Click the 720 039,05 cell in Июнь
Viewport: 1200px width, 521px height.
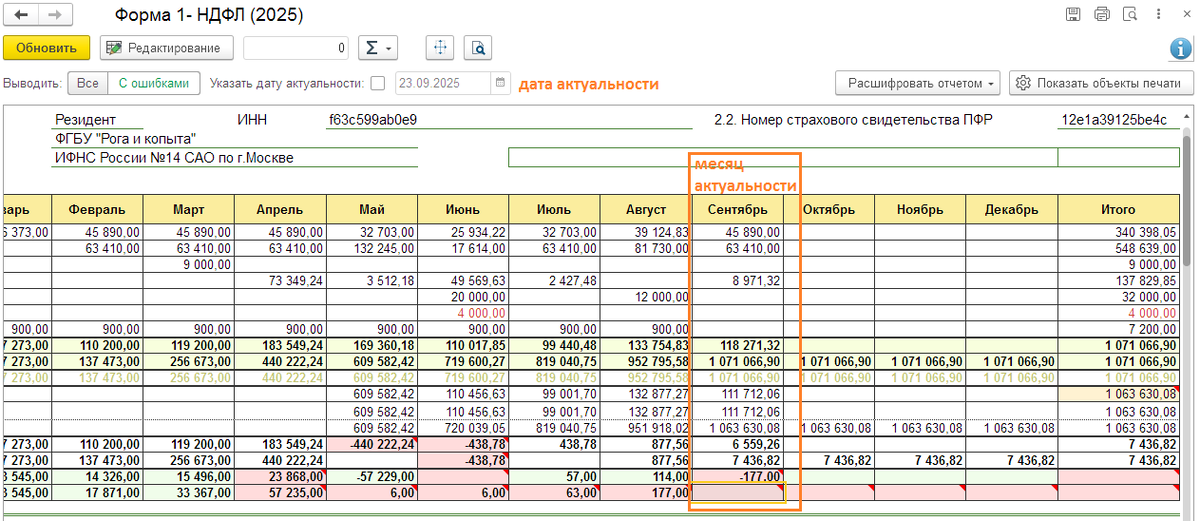click(463, 427)
